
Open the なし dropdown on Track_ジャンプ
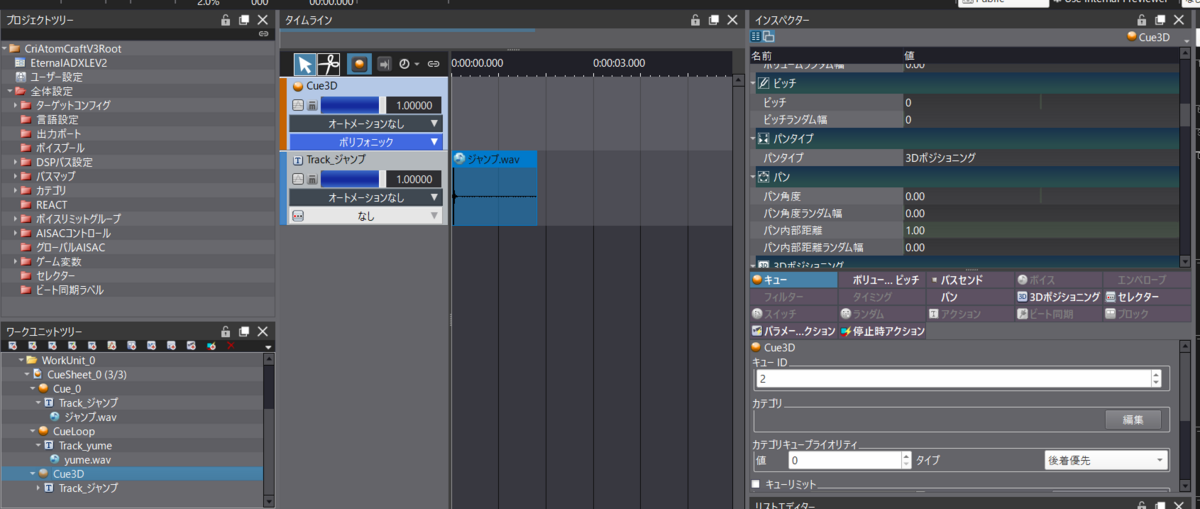click(366, 215)
